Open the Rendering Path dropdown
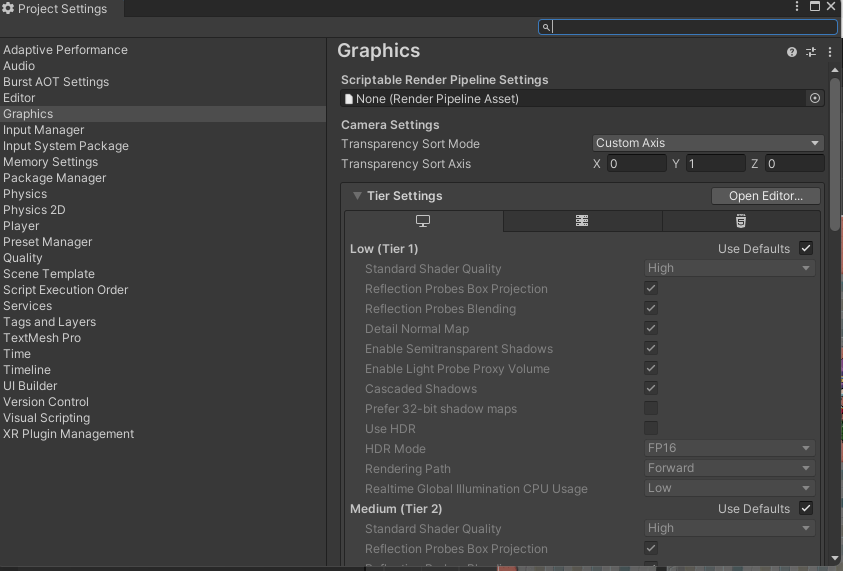This screenshot has width=843, height=571. [x=730, y=468]
